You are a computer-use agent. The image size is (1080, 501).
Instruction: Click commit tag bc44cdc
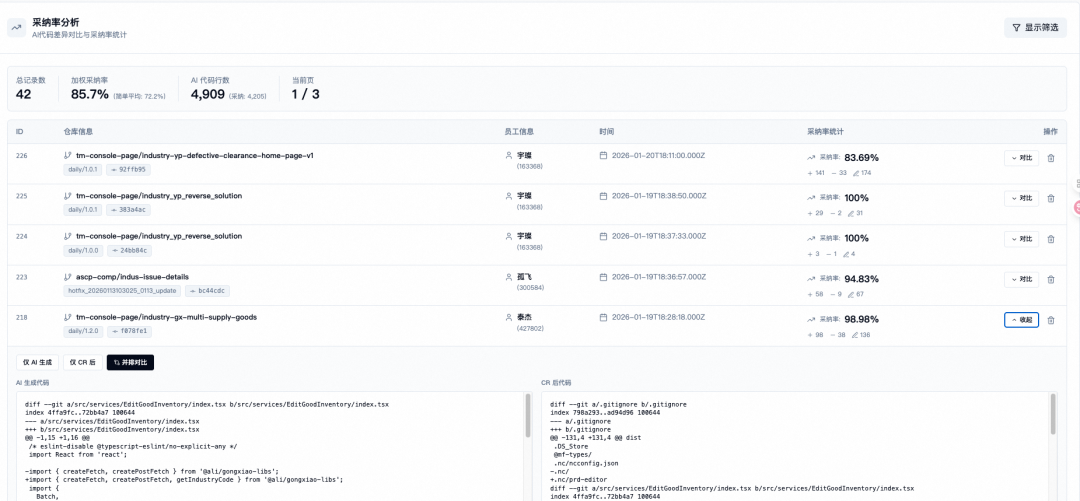[207, 291]
